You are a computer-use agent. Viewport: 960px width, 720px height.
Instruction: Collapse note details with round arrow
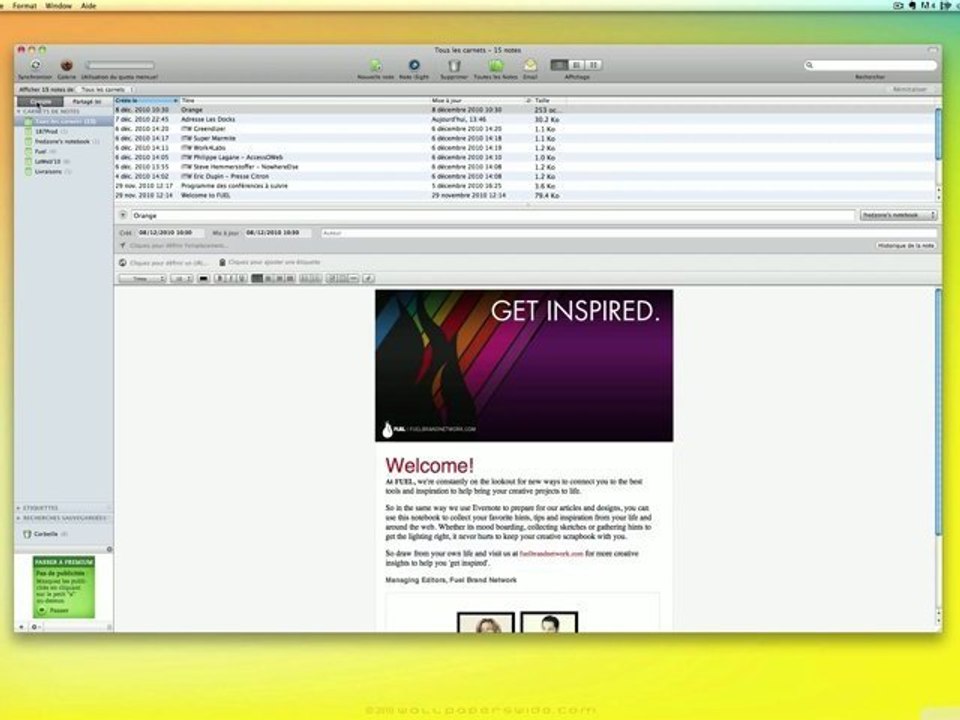[122, 216]
